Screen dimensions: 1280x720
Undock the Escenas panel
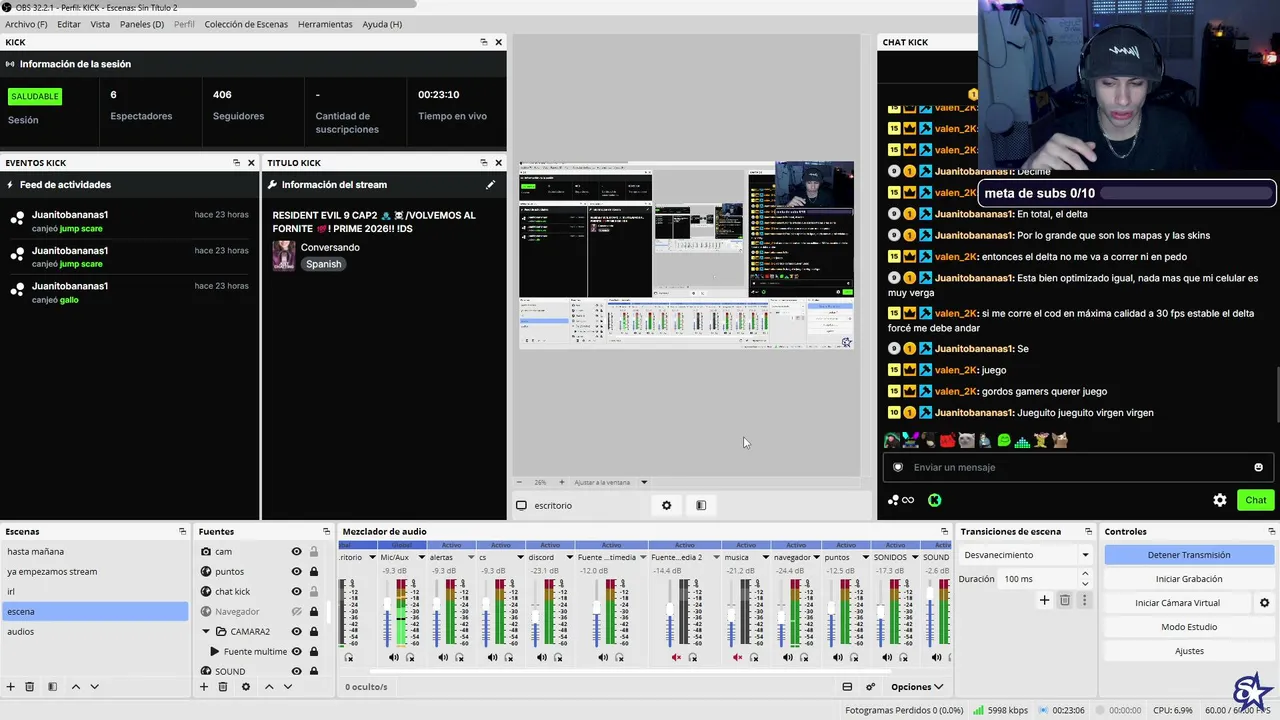[182, 532]
